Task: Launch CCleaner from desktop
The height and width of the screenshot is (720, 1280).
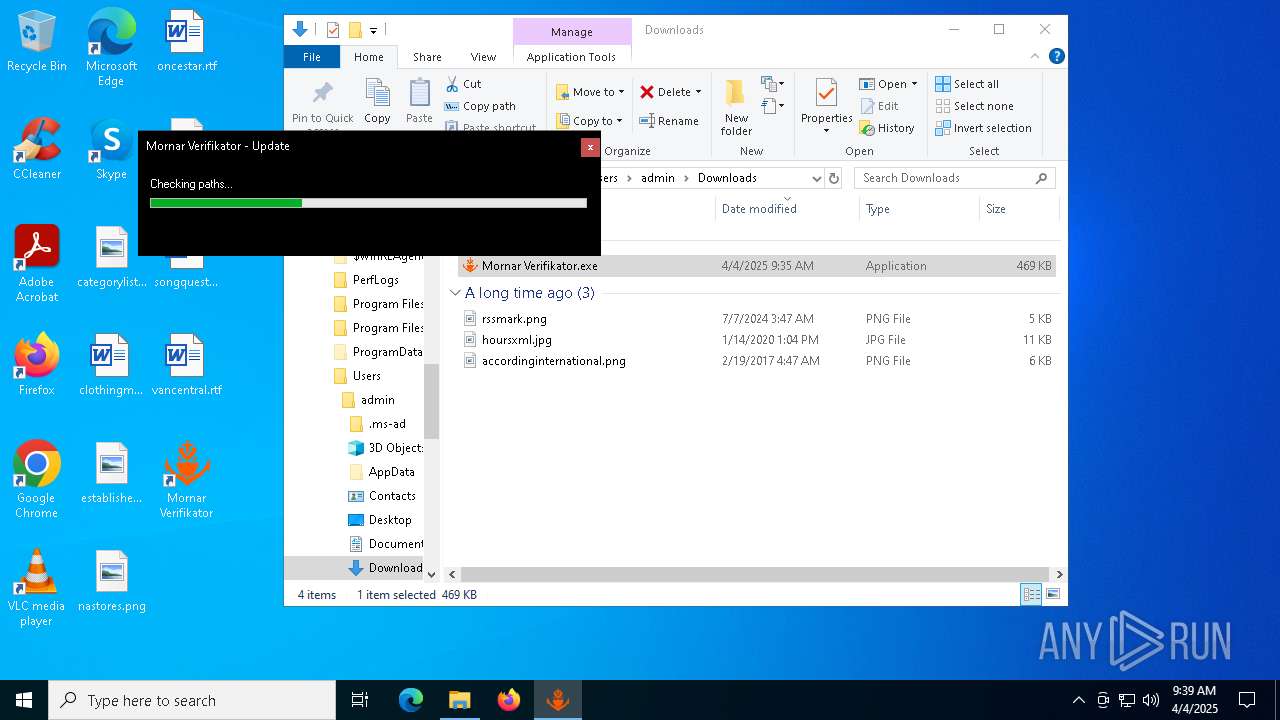Action: pyautogui.click(x=37, y=150)
